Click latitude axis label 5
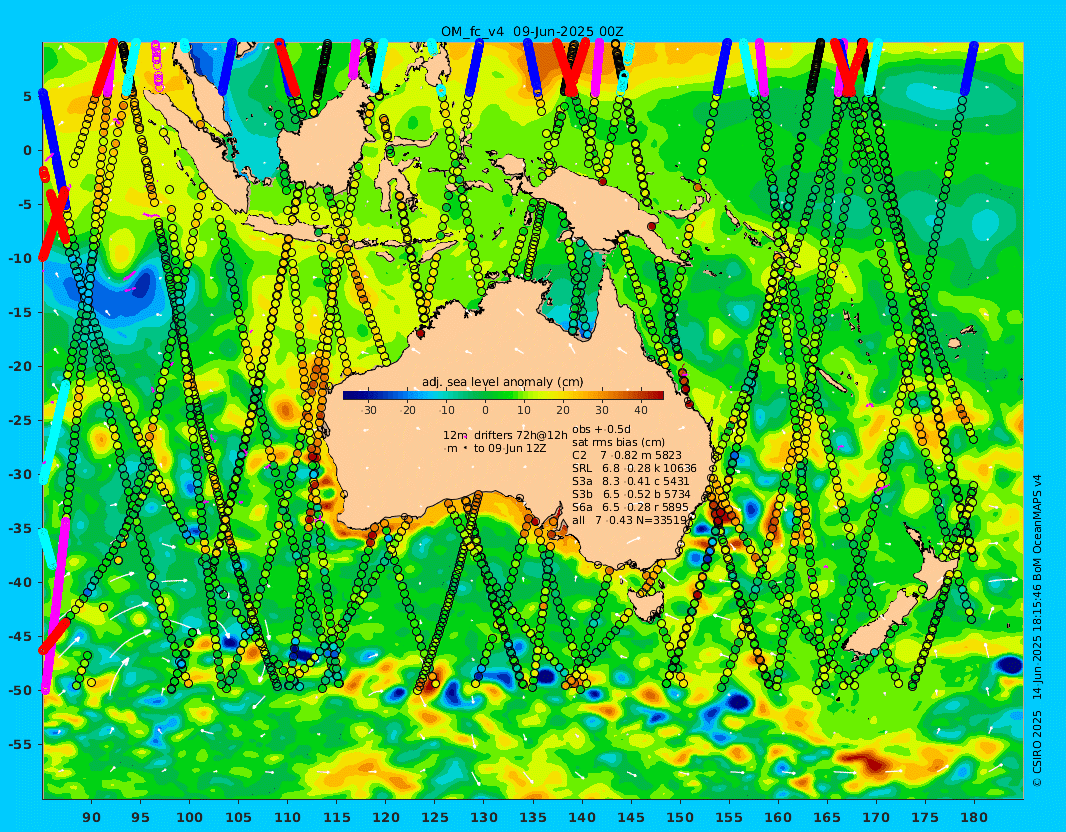This screenshot has height=832, width=1066. [x=28, y=97]
